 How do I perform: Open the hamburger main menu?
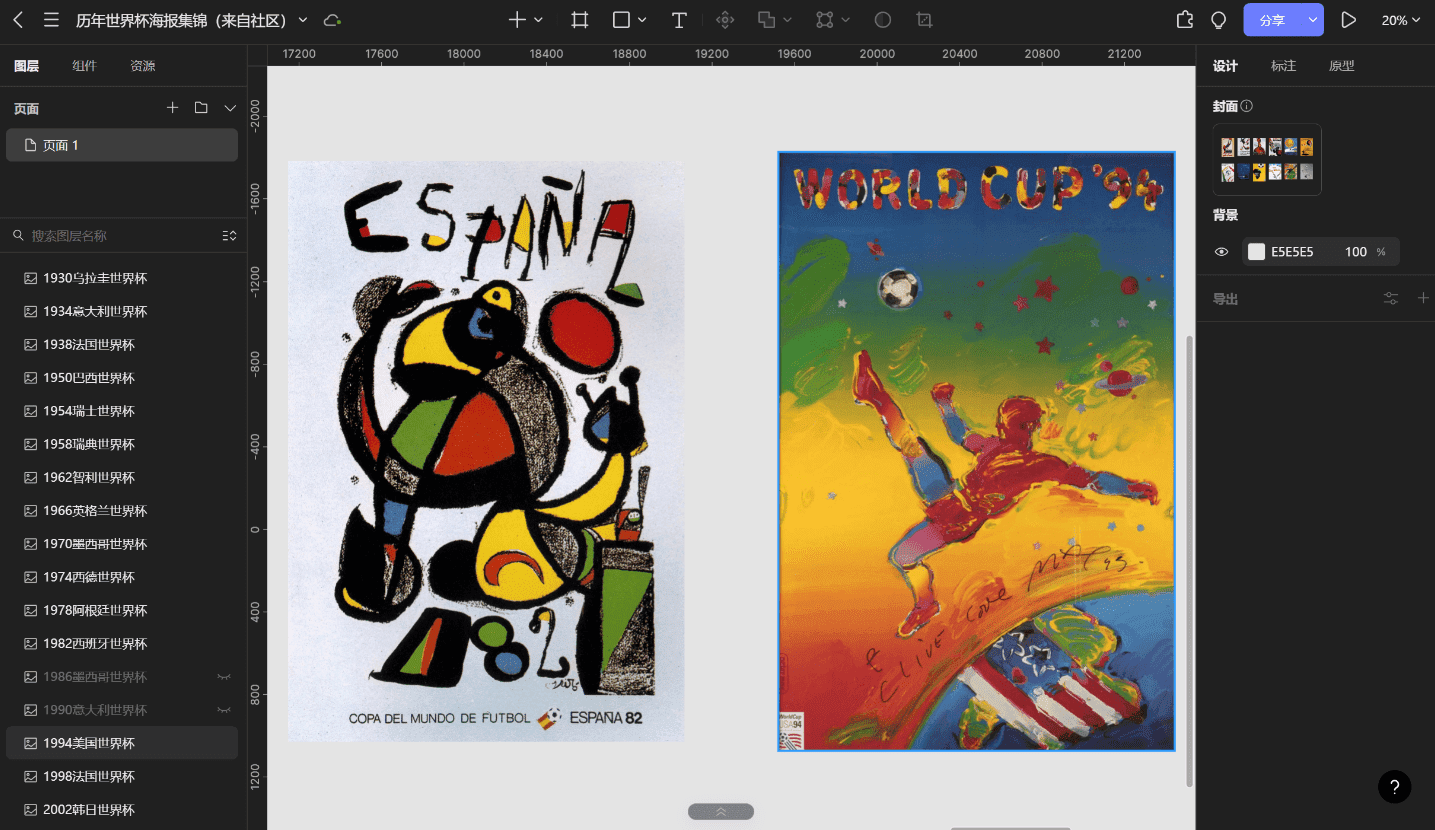click(51, 20)
